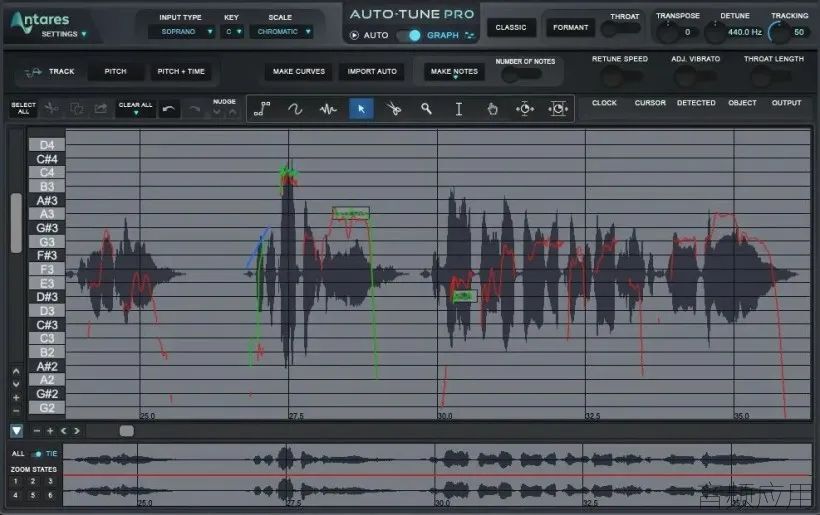Image resolution: width=820 pixels, height=515 pixels.
Task: Click the Import Auto button
Action: click(x=372, y=72)
